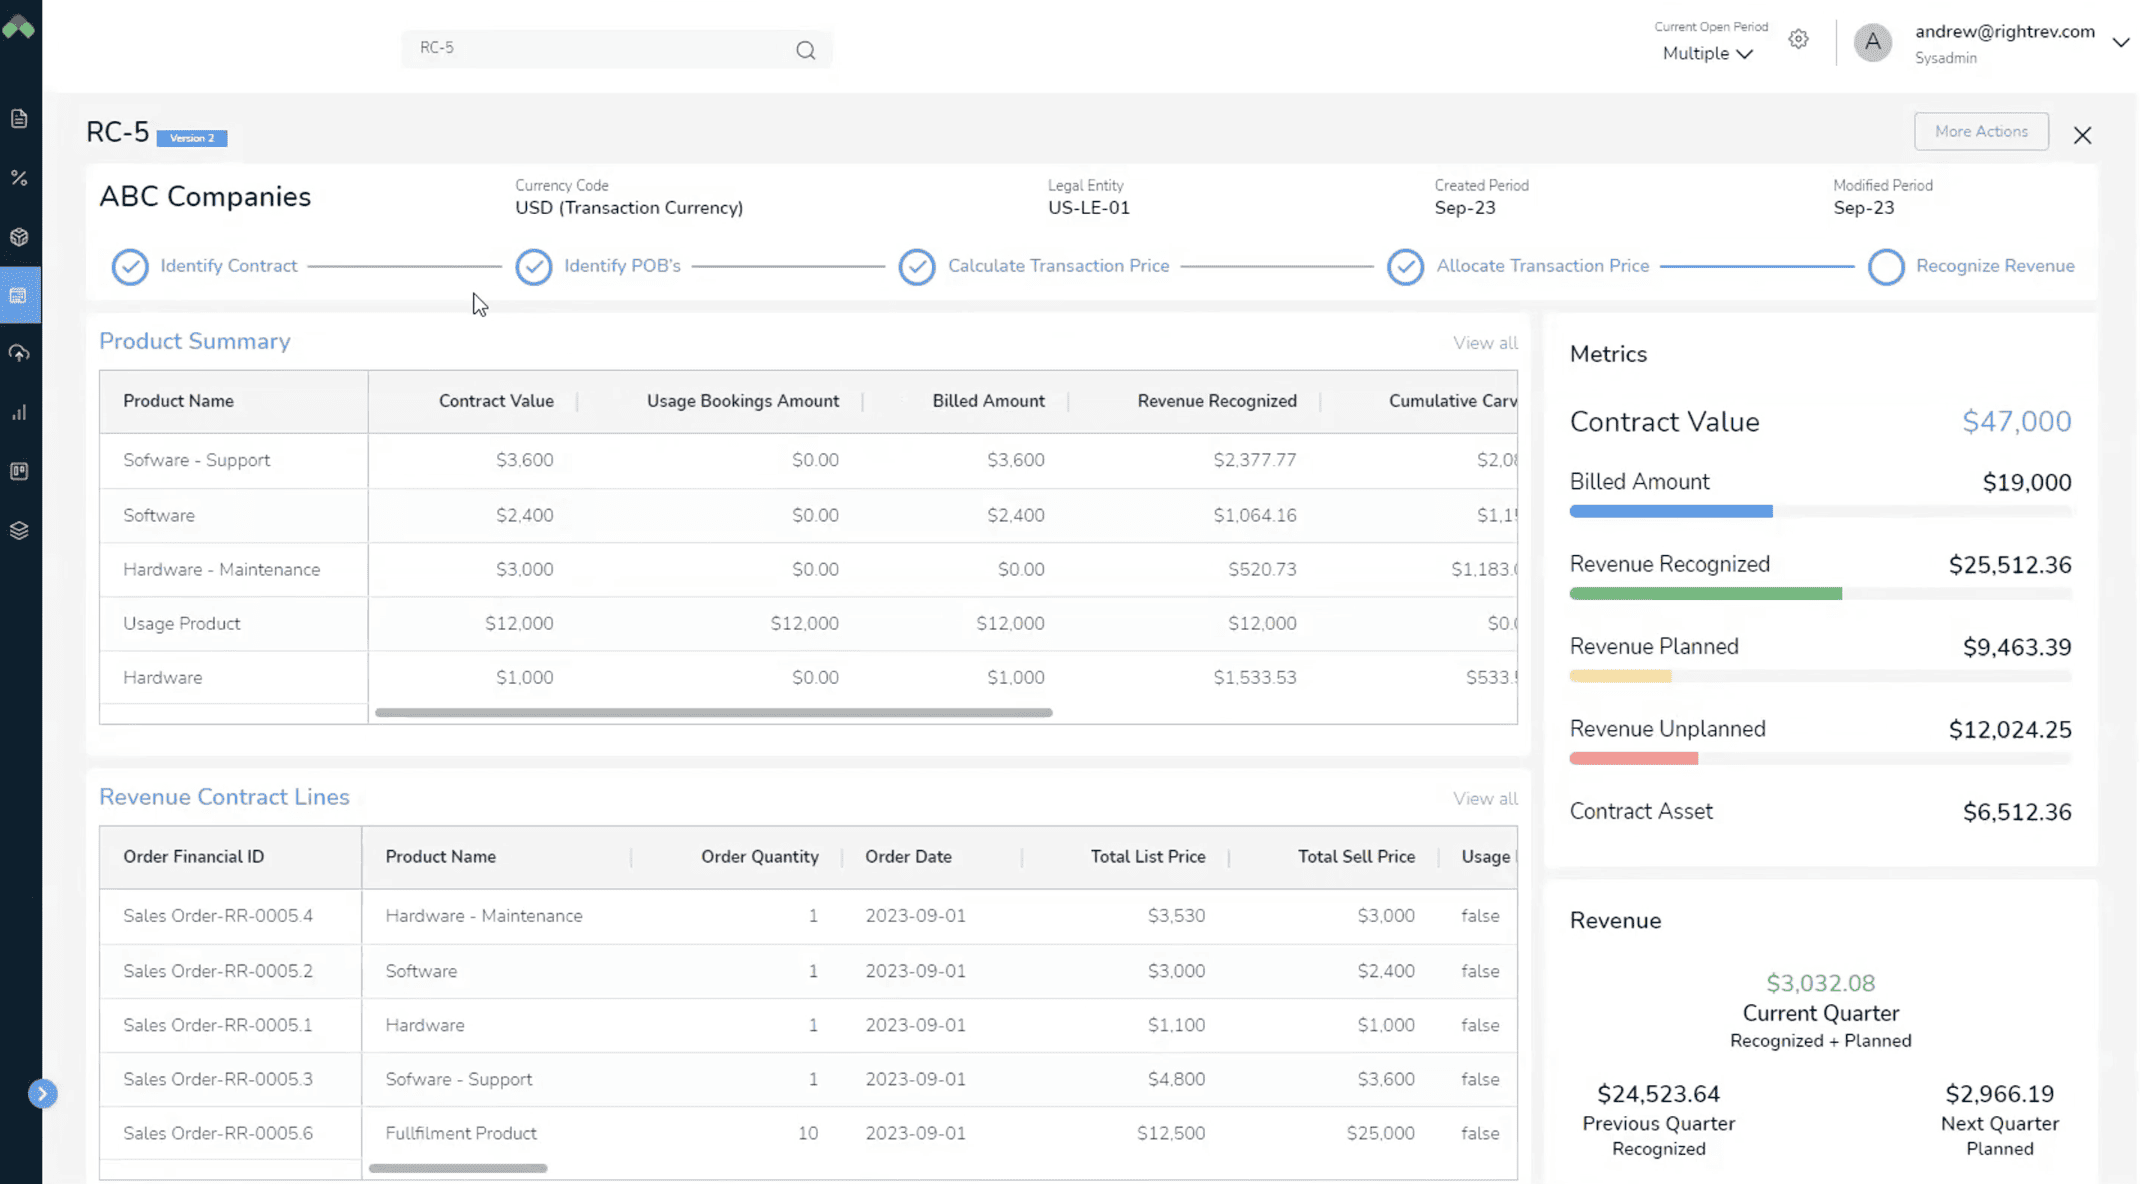
Task: Open the Current Open Period Multiple dropdown
Action: pyautogui.click(x=1707, y=53)
